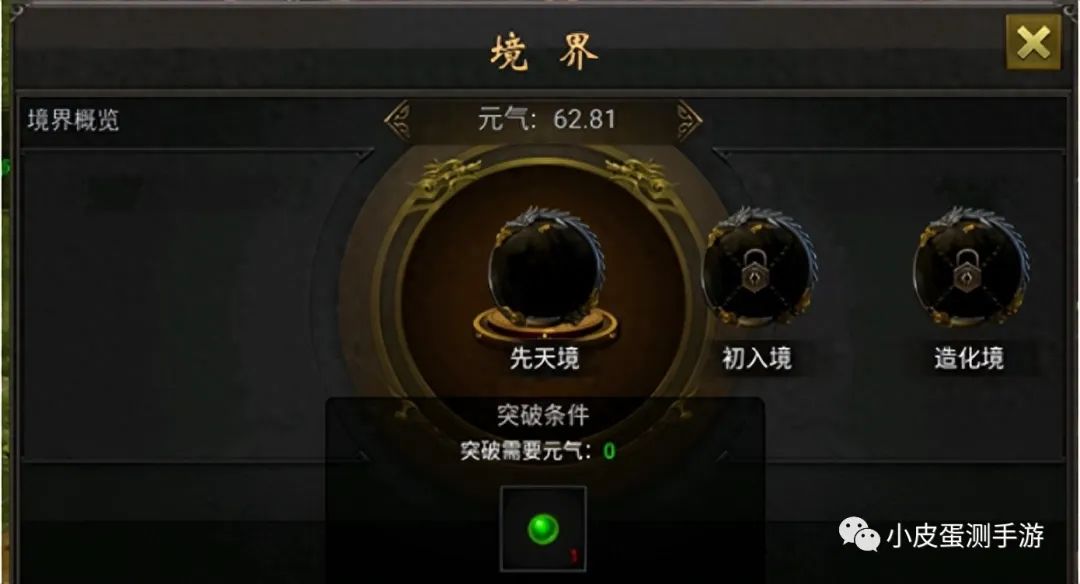The width and height of the screenshot is (1080, 584).
Task: Close the 境界 panel with the X
Action: pos(1033,43)
